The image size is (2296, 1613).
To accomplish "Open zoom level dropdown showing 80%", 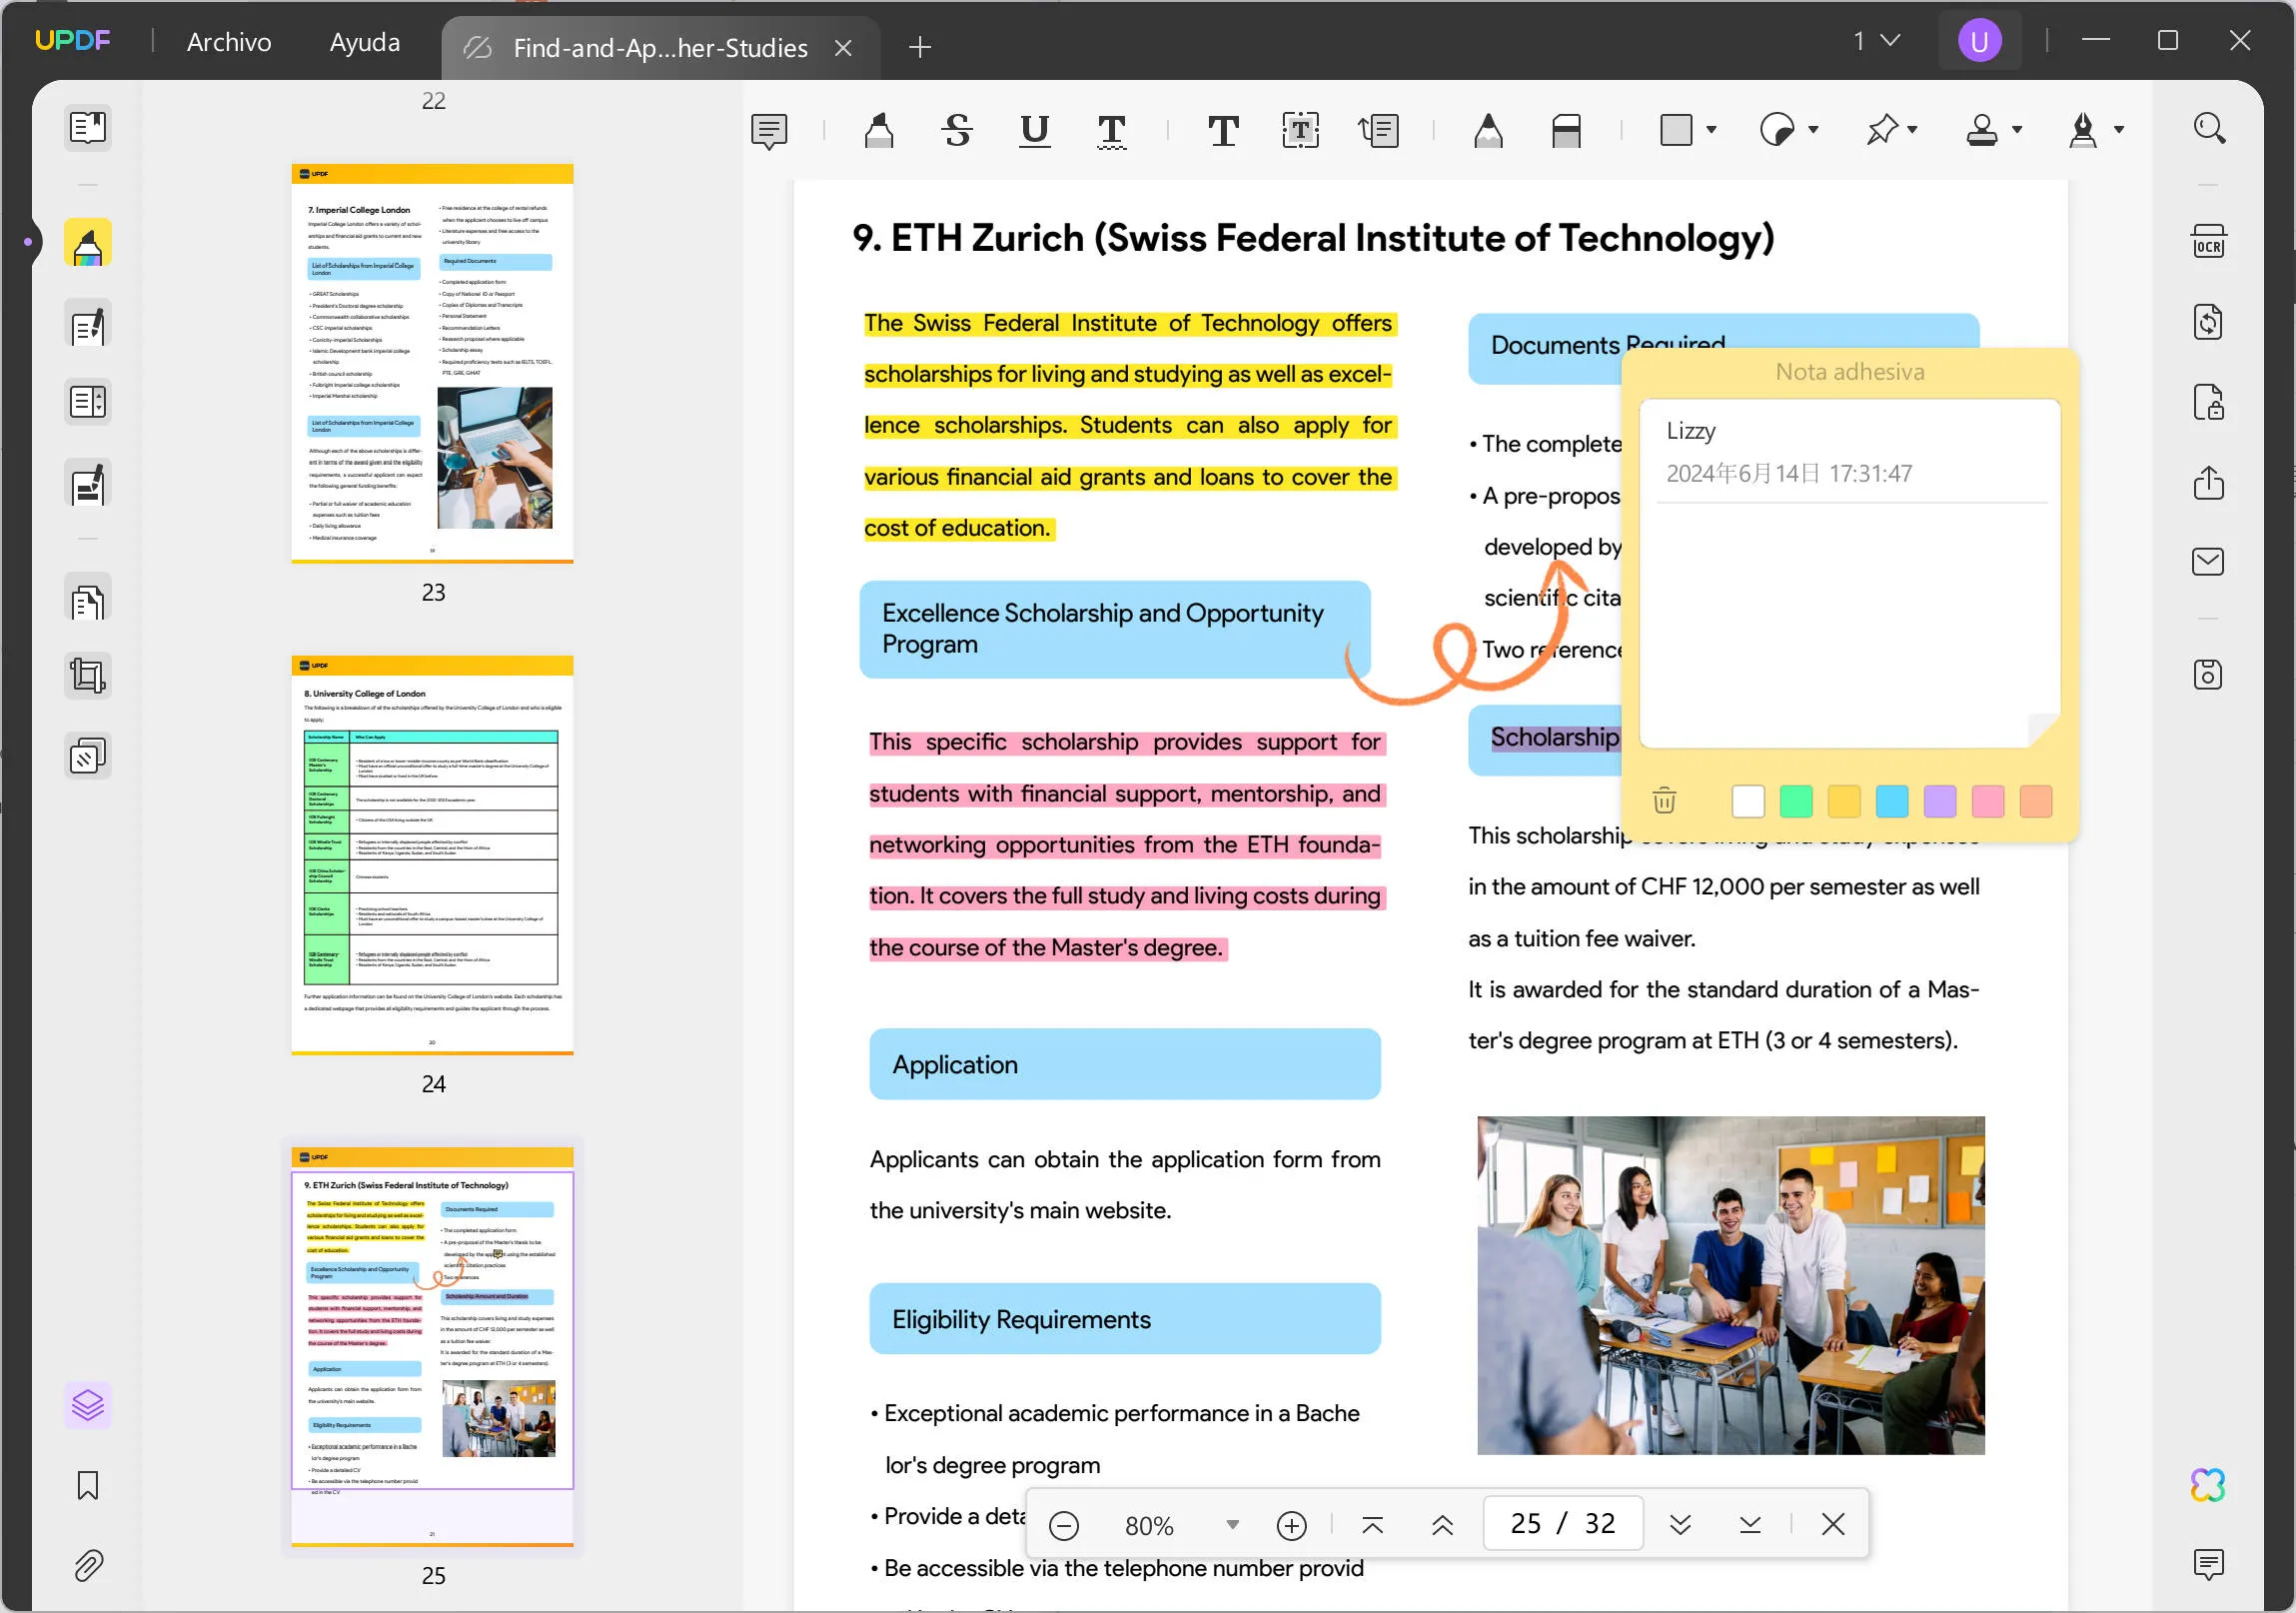I will click(1234, 1522).
